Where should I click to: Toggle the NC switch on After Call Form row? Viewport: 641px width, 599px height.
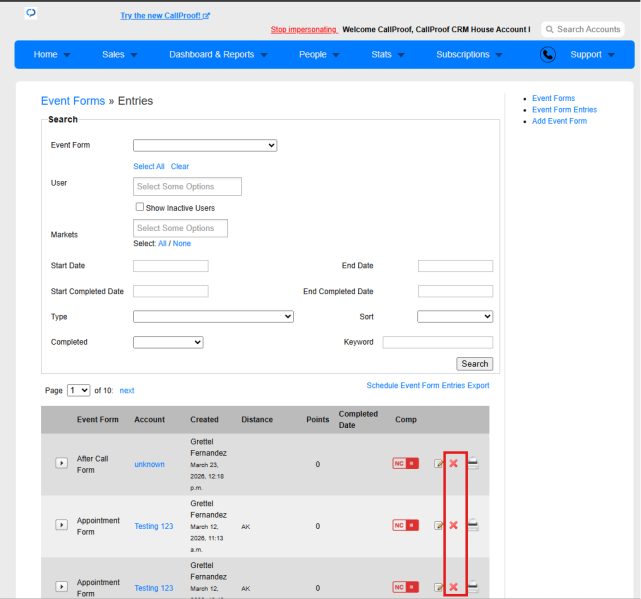click(406, 463)
